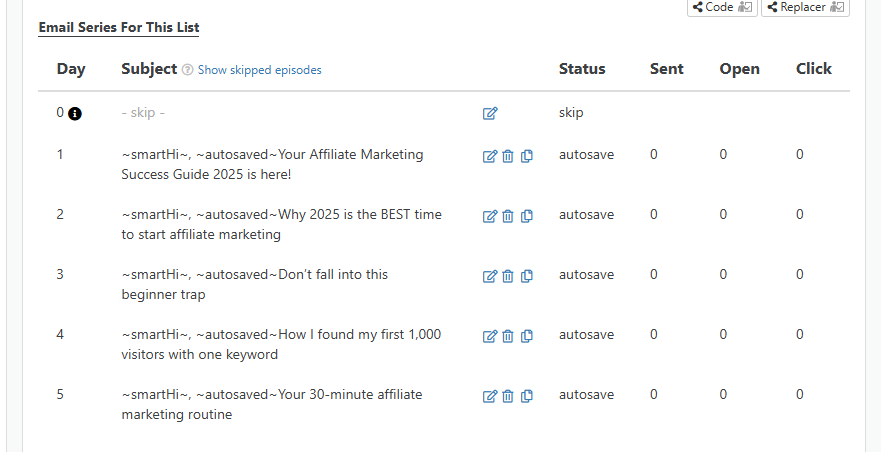The width and height of the screenshot is (881, 452).
Task: Open the Code share button
Action: (x=720, y=7)
